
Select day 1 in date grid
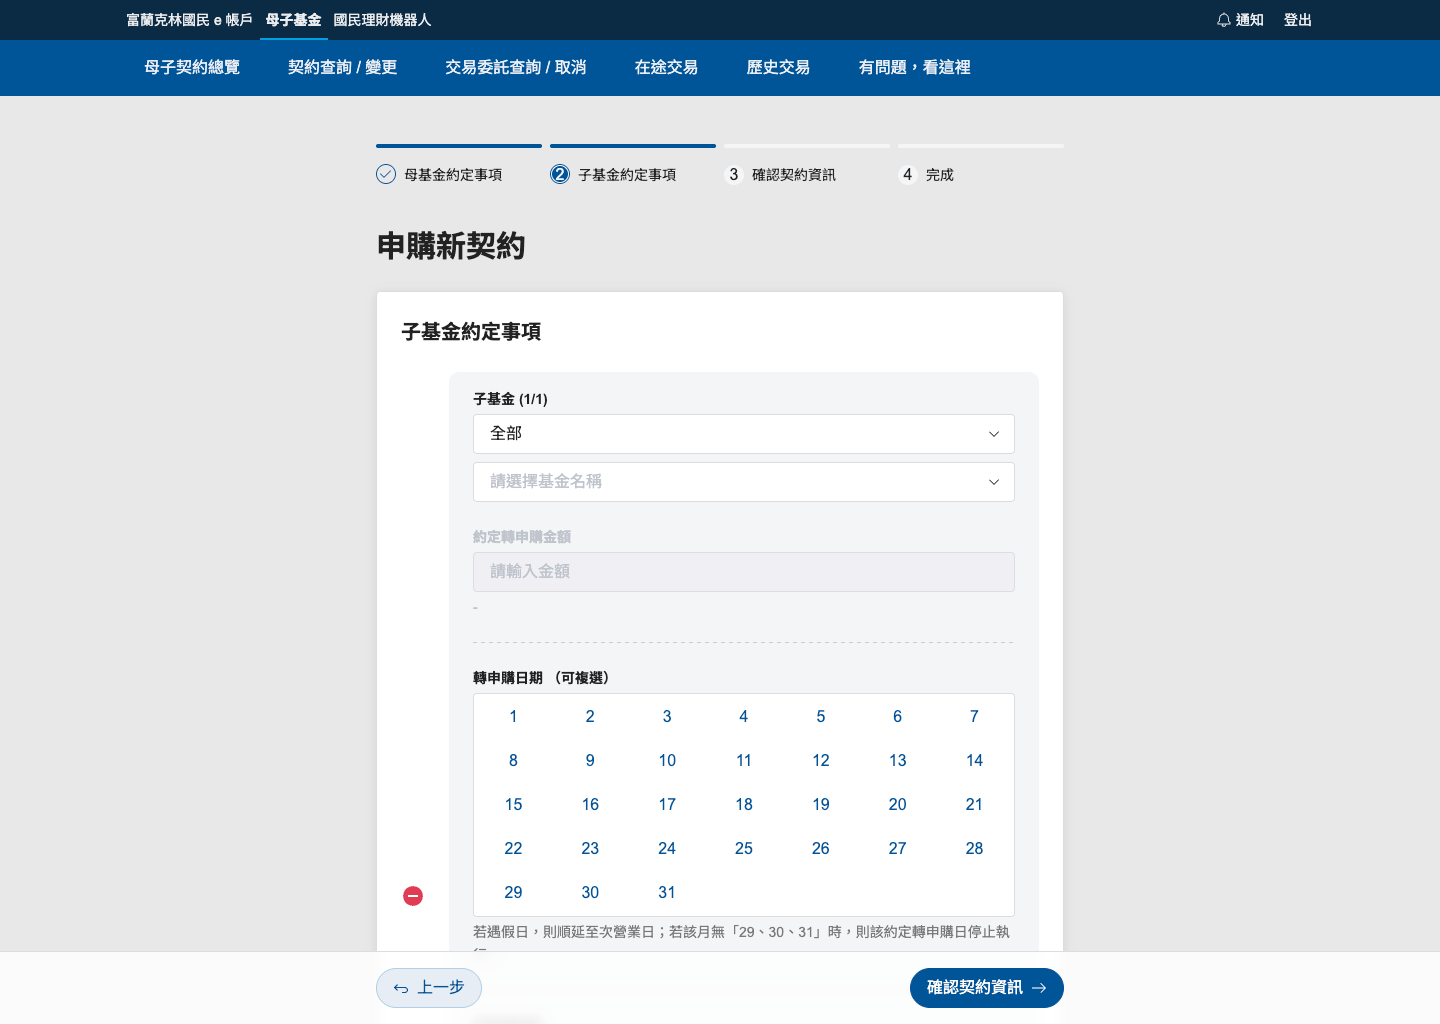click(513, 716)
